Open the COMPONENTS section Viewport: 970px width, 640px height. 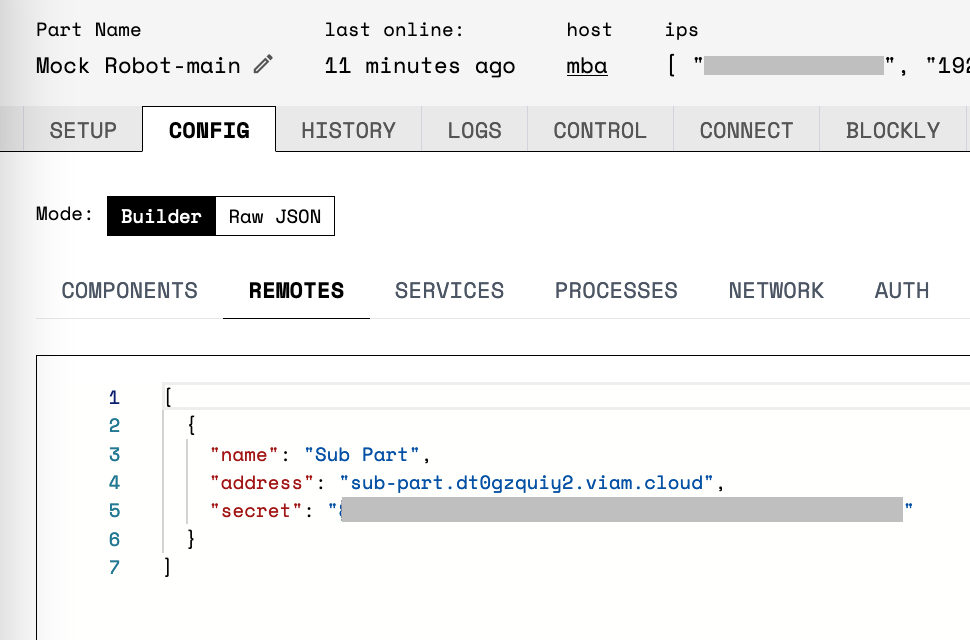click(129, 291)
